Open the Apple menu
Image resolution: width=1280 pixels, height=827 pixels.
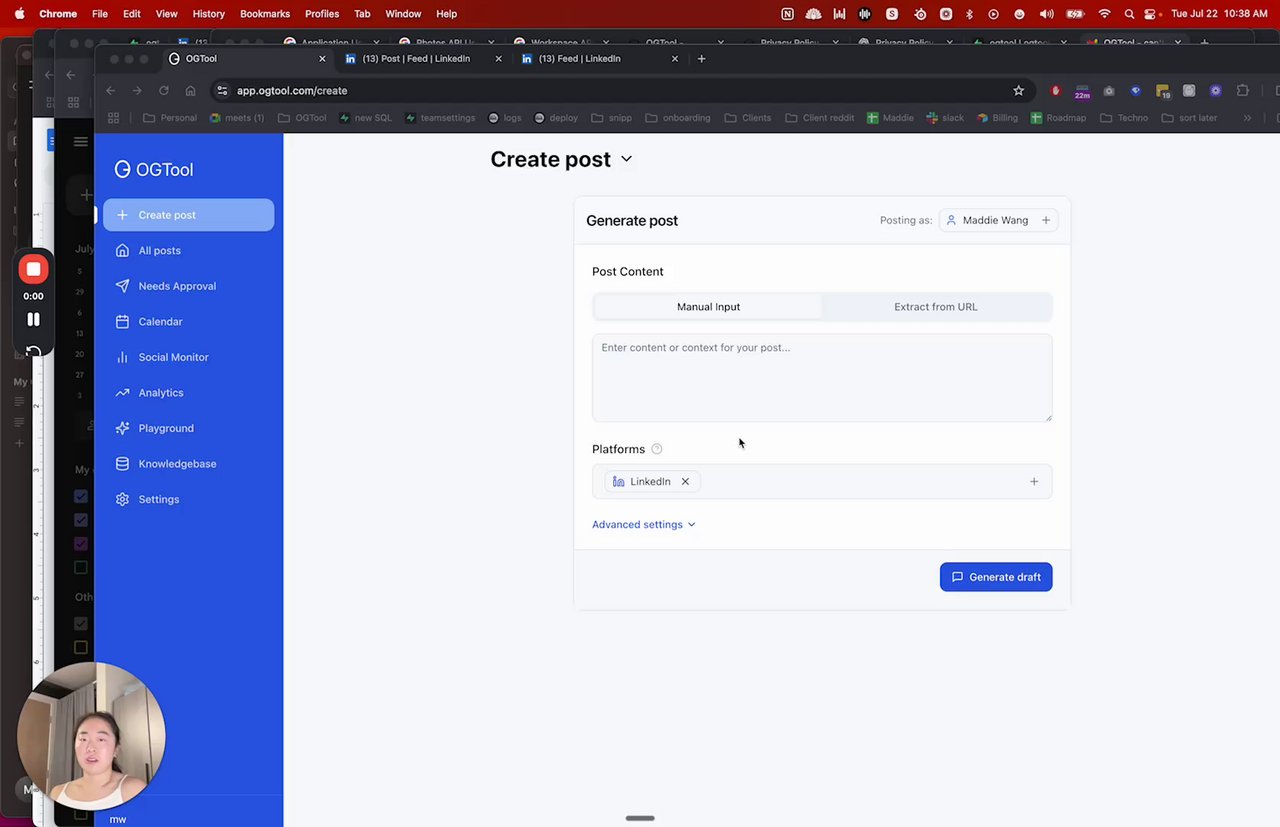pos(19,14)
